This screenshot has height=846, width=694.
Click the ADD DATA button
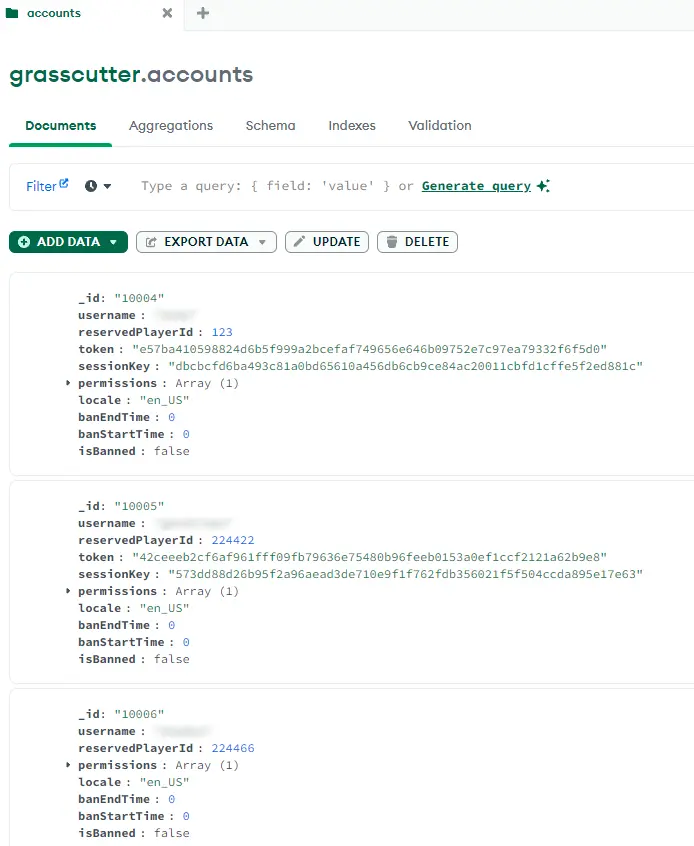68,242
